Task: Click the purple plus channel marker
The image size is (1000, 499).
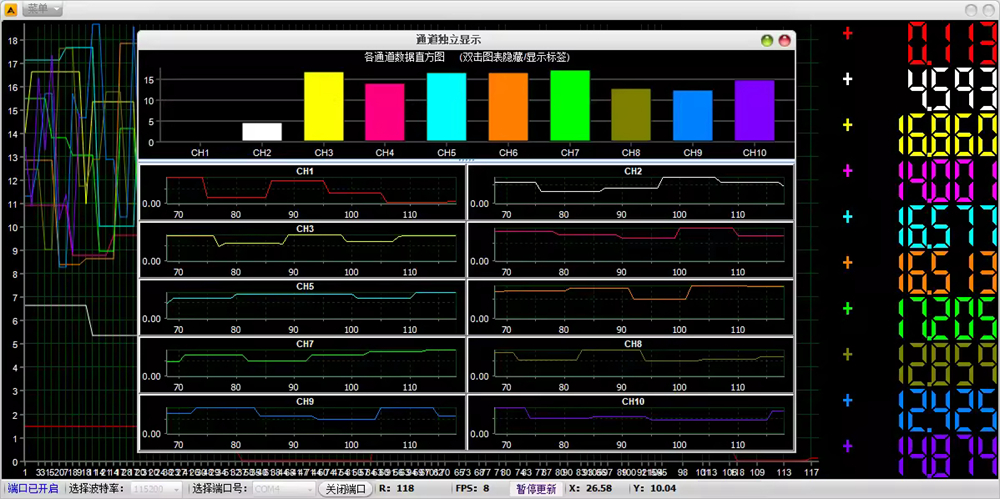Action: (848, 446)
